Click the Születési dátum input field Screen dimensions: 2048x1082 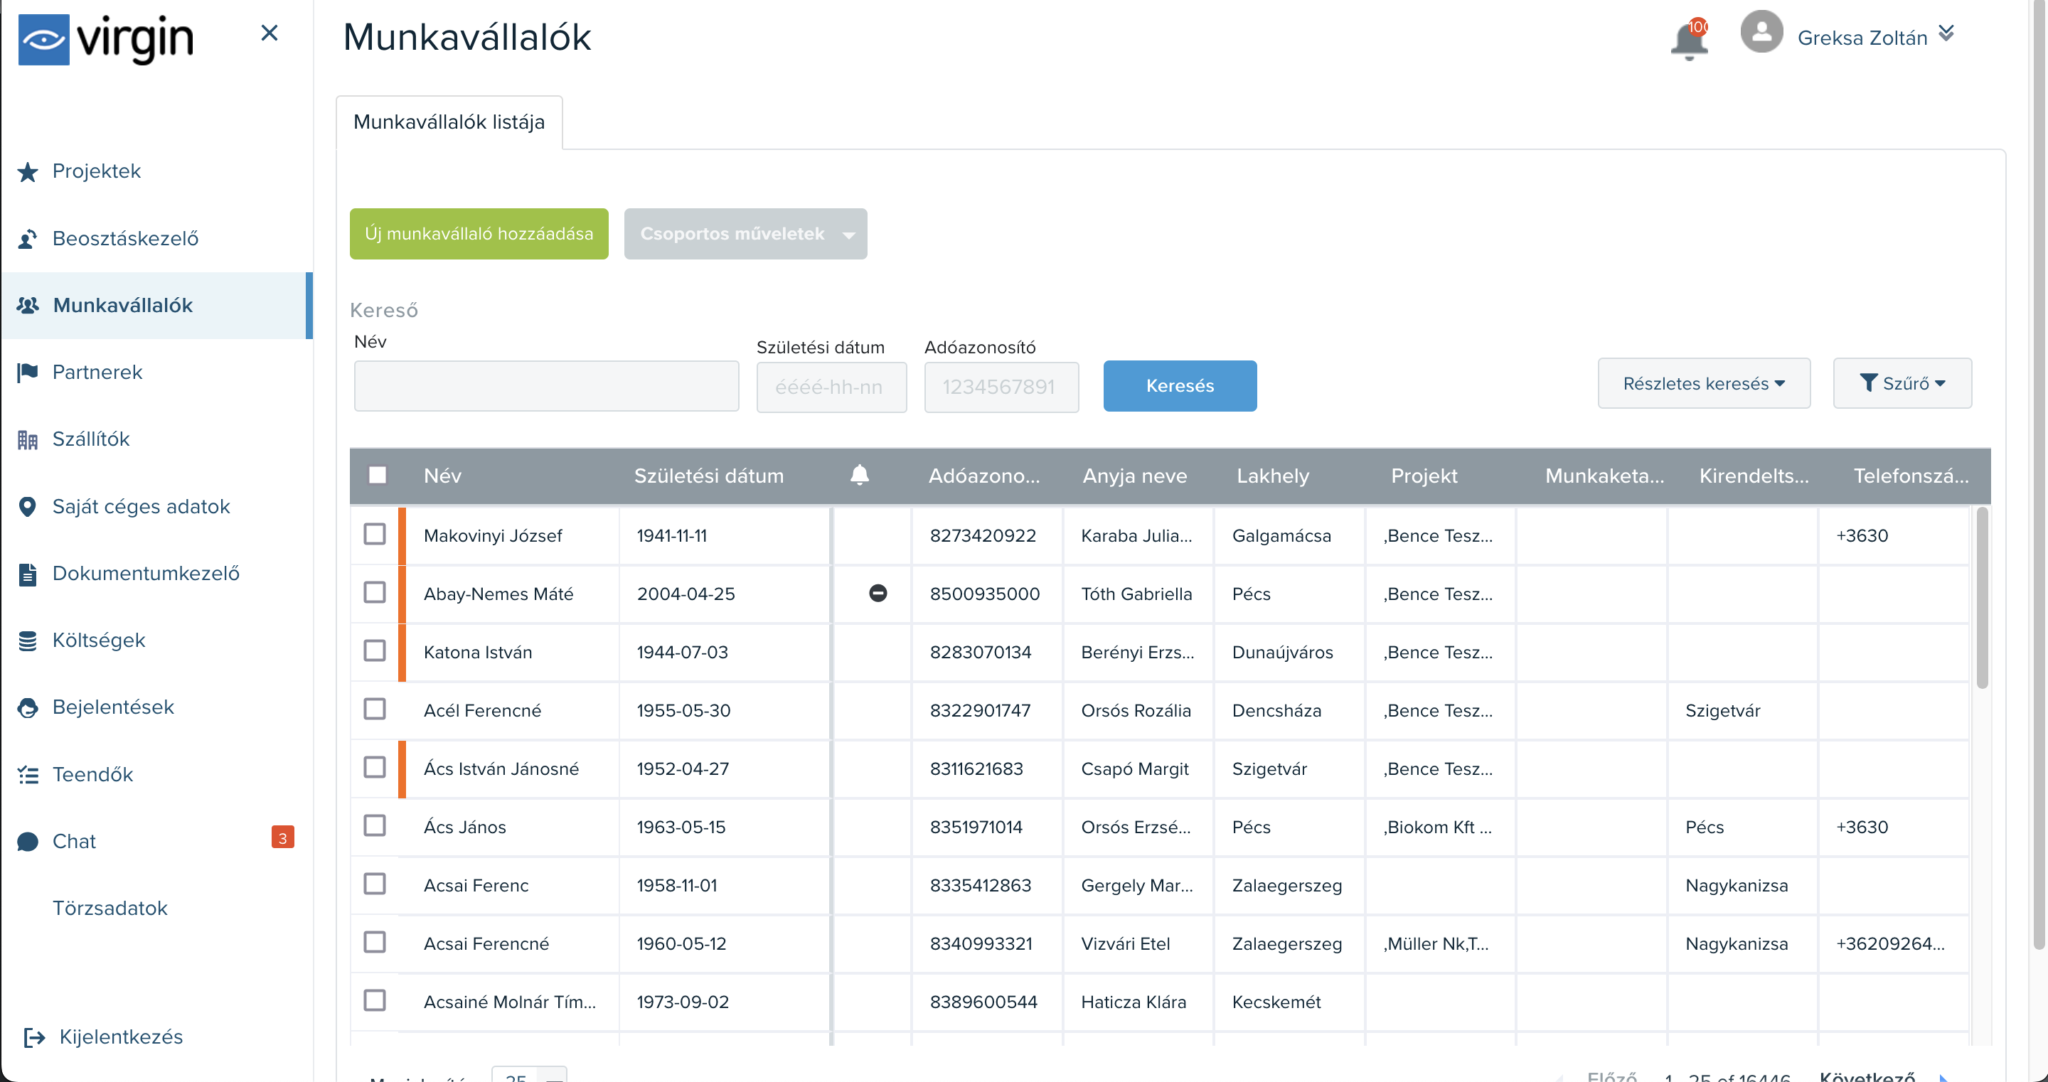click(832, 387)
